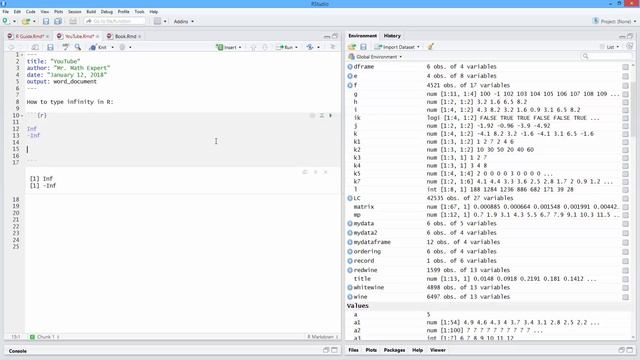This screenshot has height=360, width=640.
Task: Click the spell check icon in the editor
Action: point(65,47)
